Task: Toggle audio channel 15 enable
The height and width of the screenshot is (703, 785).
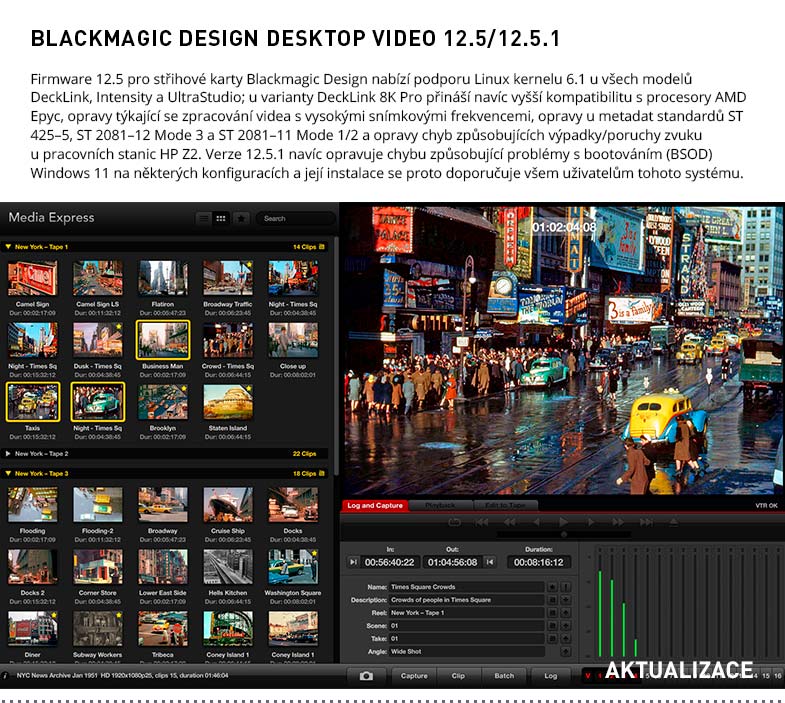Action: [765, 676]
